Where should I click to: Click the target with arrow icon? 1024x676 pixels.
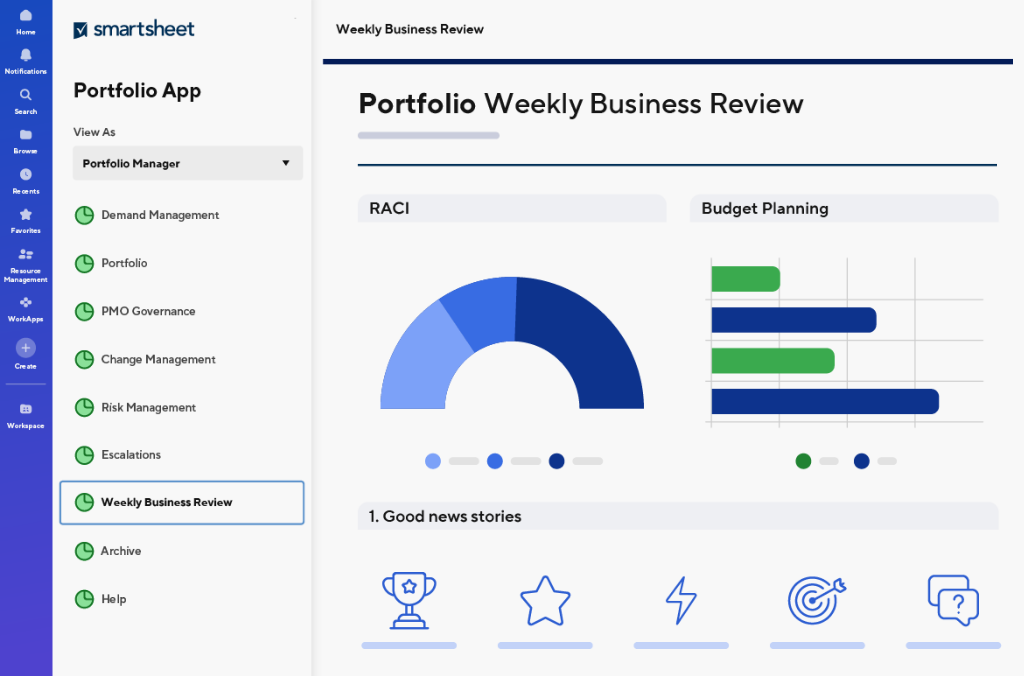pyautogui.click(x=817, y=601)
